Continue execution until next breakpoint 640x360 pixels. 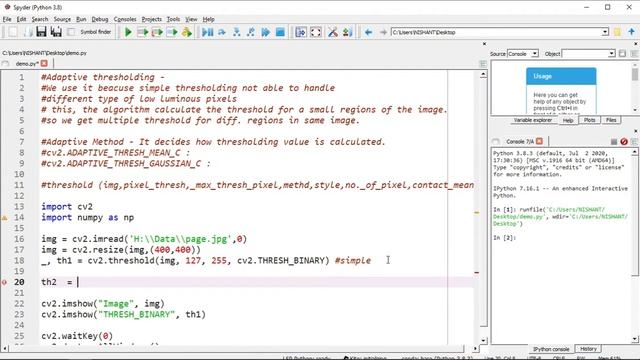pos(265,32)
